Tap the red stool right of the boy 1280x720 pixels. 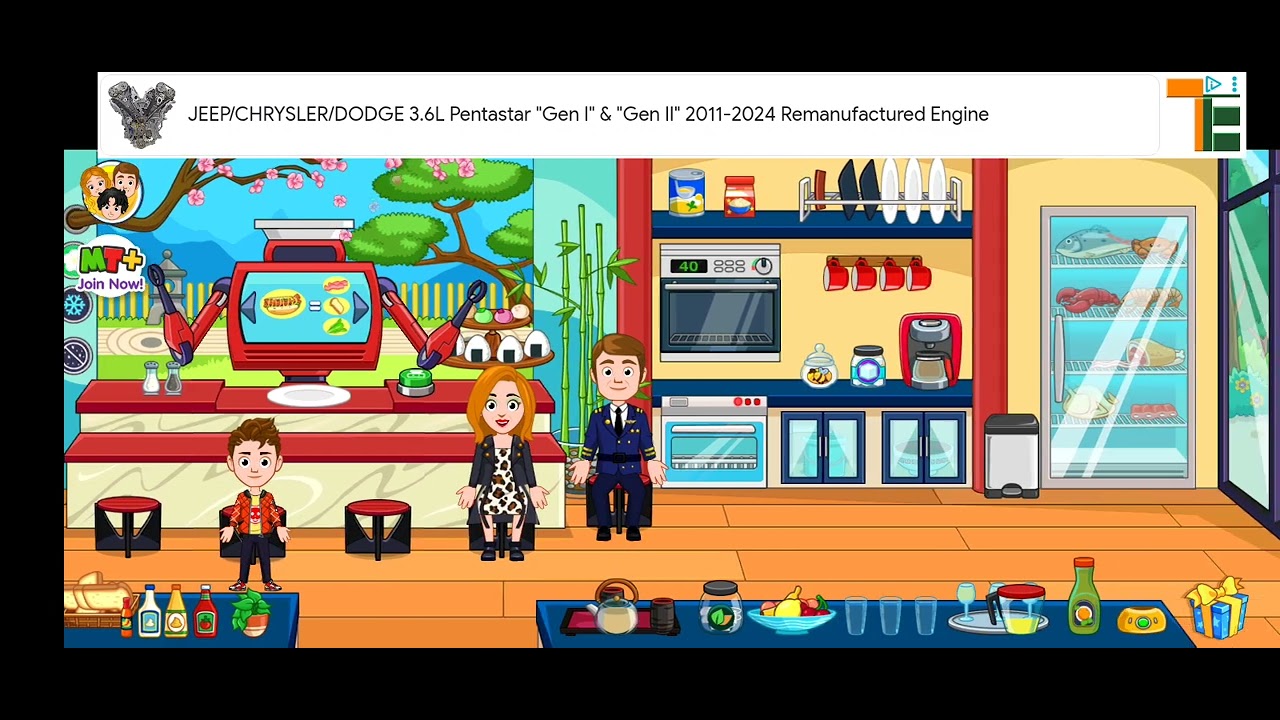tap(377, 527)
